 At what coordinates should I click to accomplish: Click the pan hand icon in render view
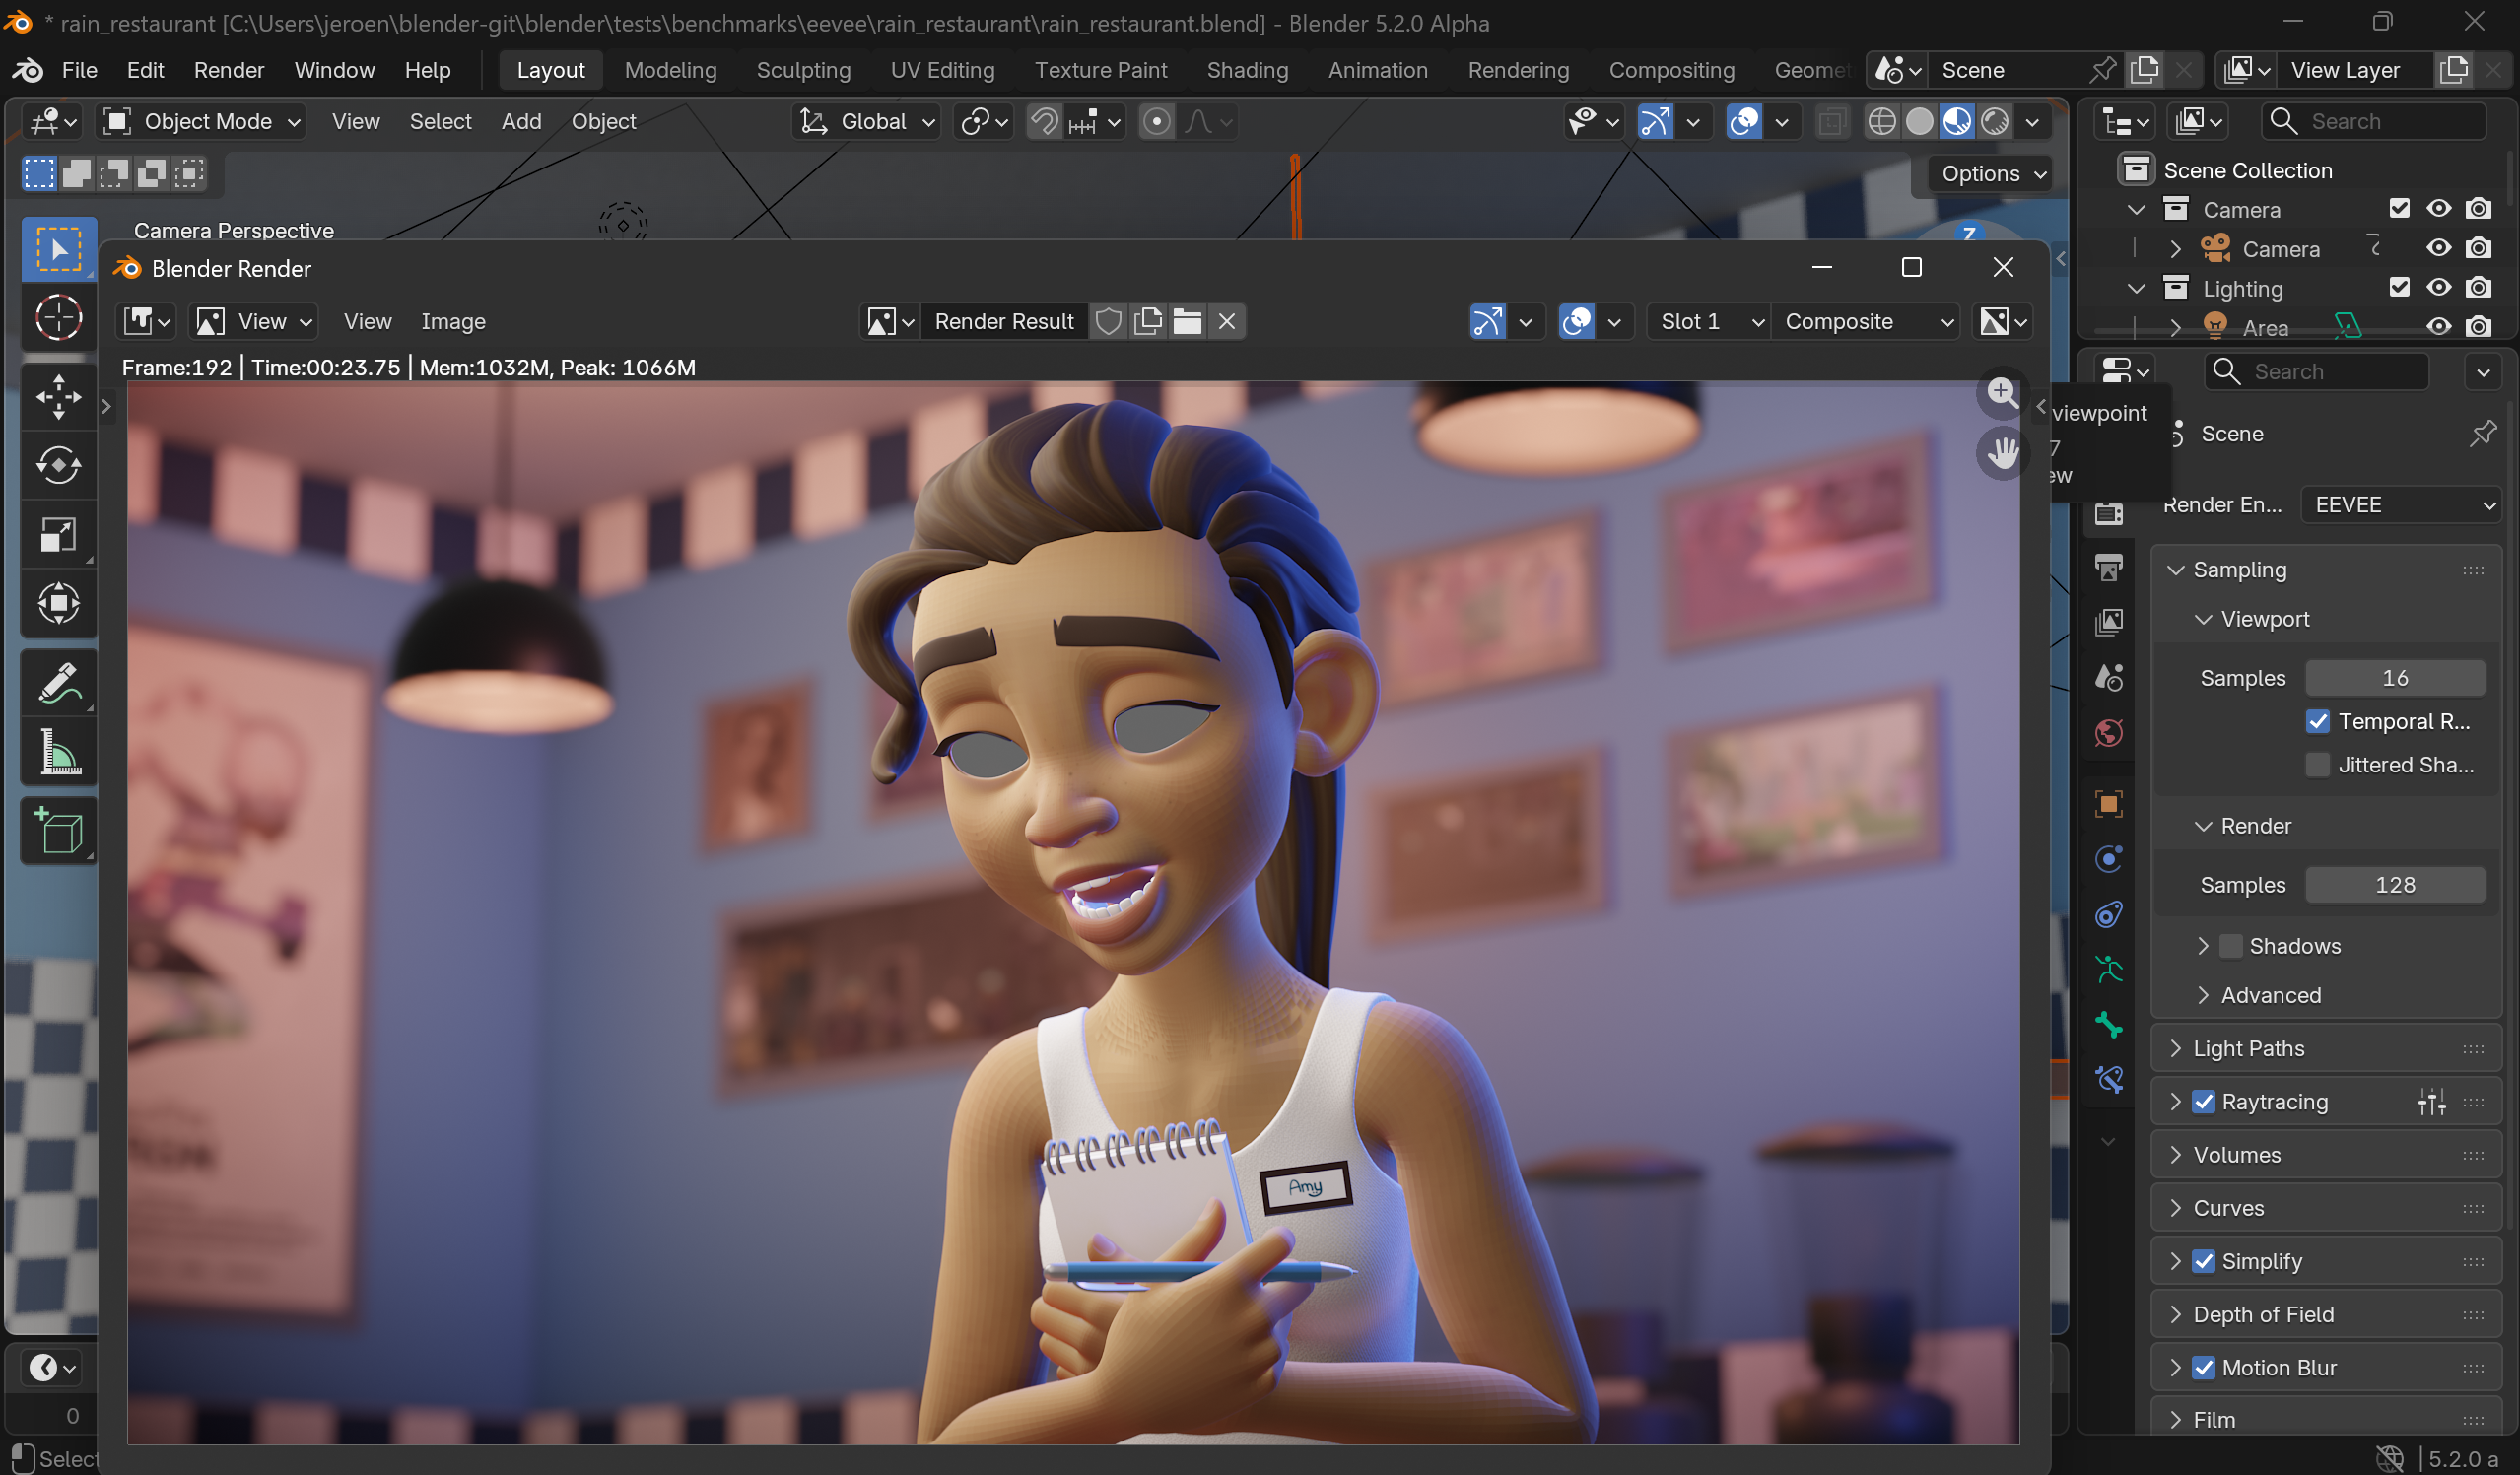2001,454
